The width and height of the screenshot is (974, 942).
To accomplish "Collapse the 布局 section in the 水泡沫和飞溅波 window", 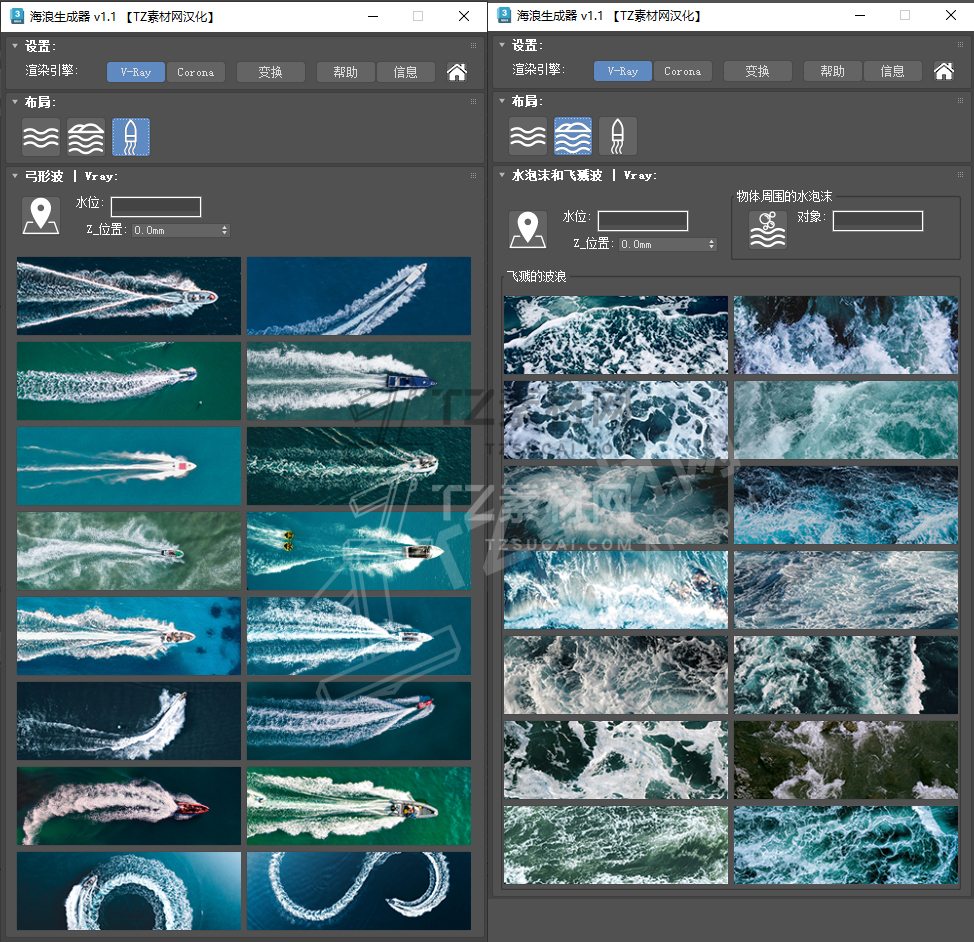I will 502,101.
